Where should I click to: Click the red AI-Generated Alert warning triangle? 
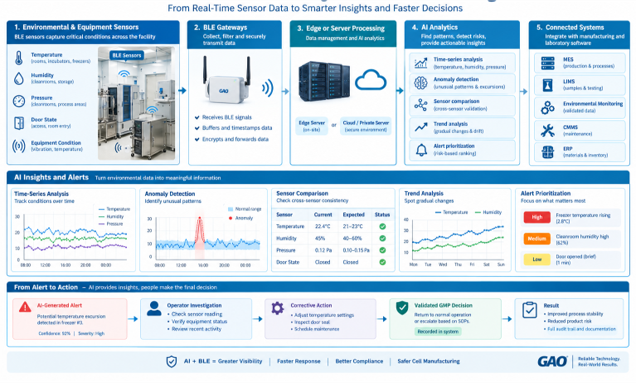click(25, 307)
